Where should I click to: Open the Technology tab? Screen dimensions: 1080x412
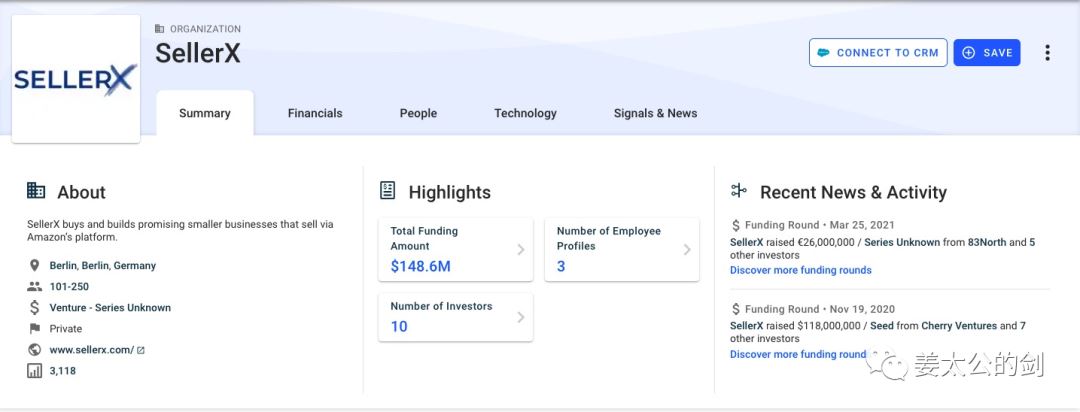click(525, 114)
